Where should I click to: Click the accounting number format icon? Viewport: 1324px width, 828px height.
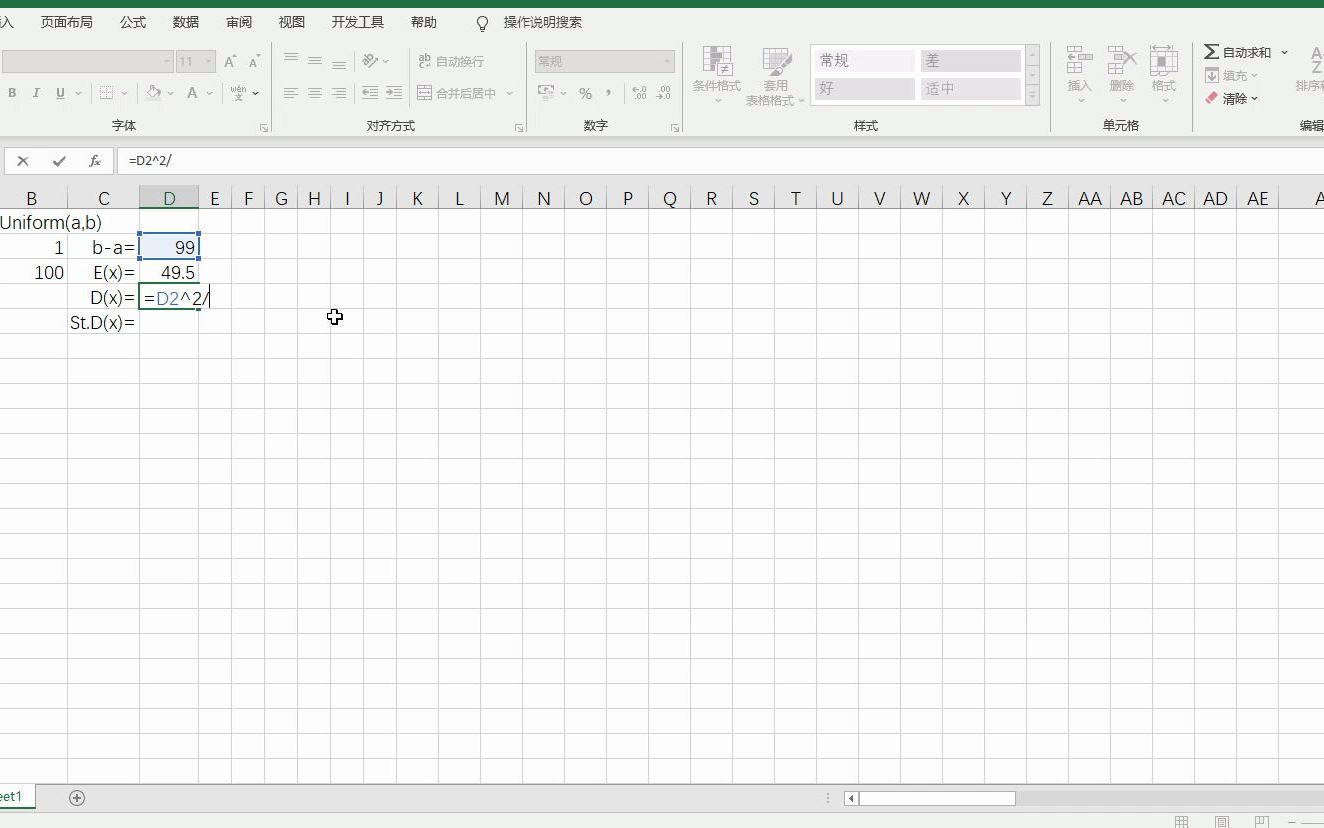point(546,93)
